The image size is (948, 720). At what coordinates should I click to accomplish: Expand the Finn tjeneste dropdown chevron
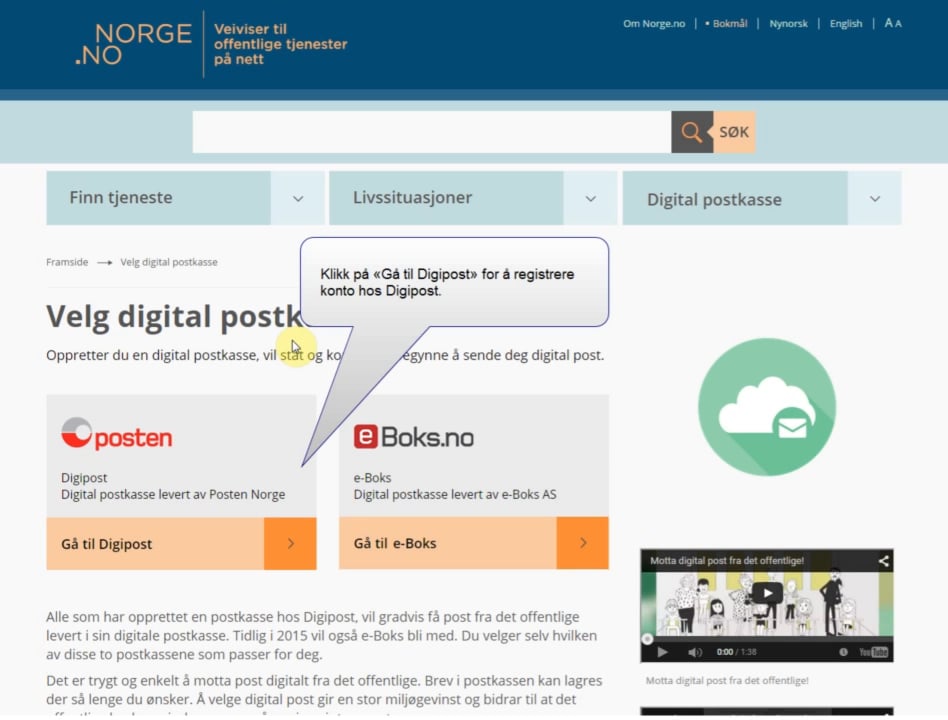(x=297, y=198)
